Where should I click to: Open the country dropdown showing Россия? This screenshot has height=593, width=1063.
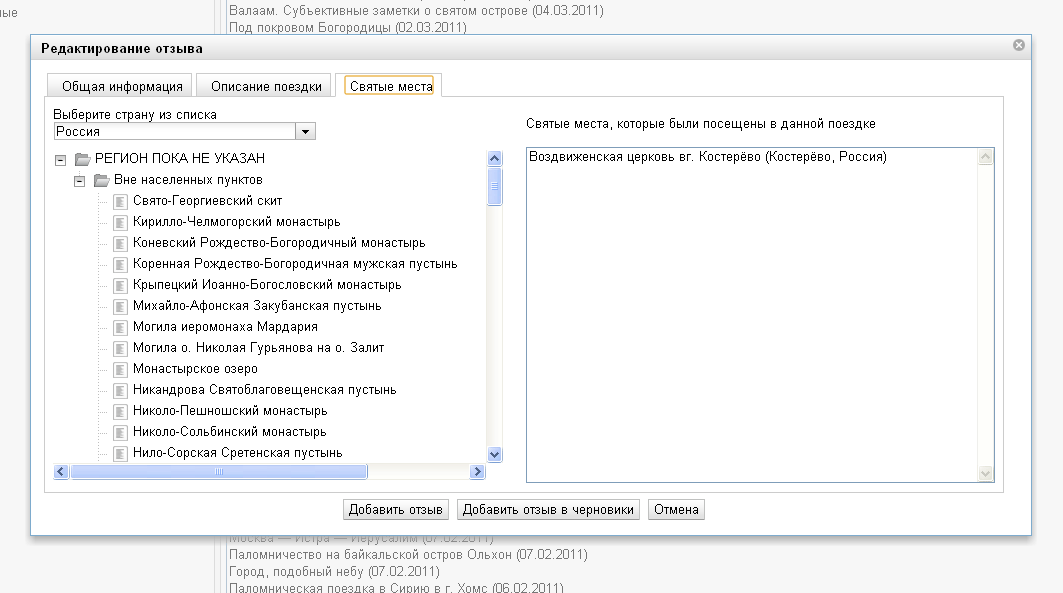[306, 131]
